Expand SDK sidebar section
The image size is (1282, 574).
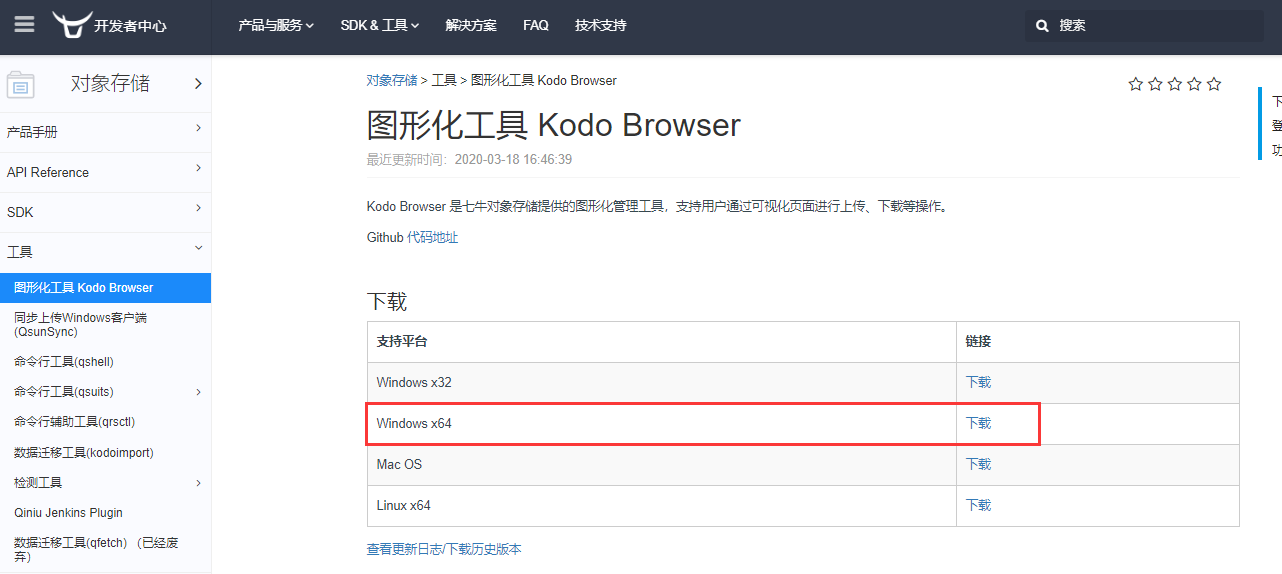[198, 208]
